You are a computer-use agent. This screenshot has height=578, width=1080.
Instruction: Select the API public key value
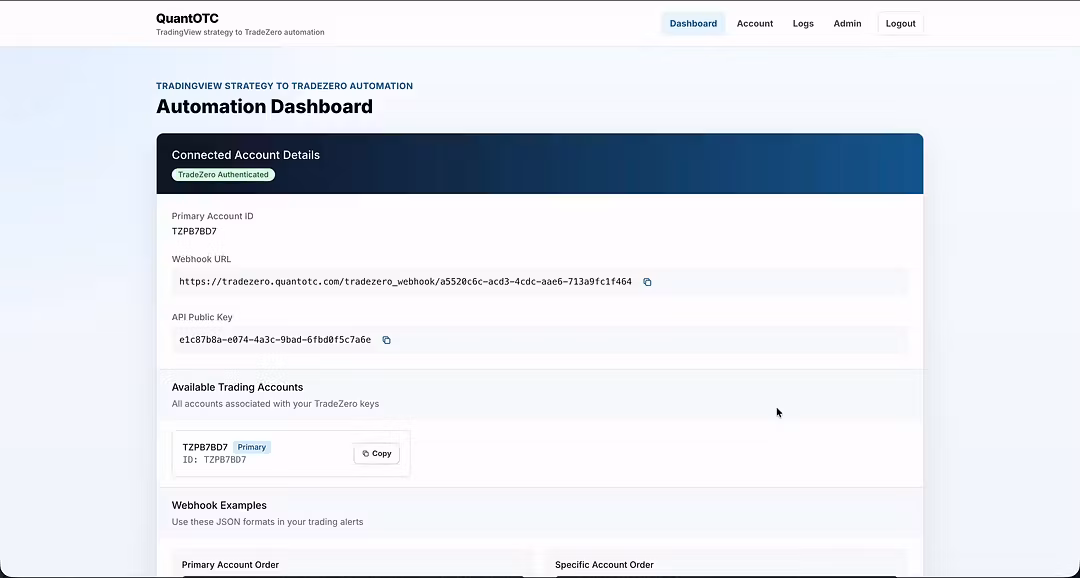[275, 340]
